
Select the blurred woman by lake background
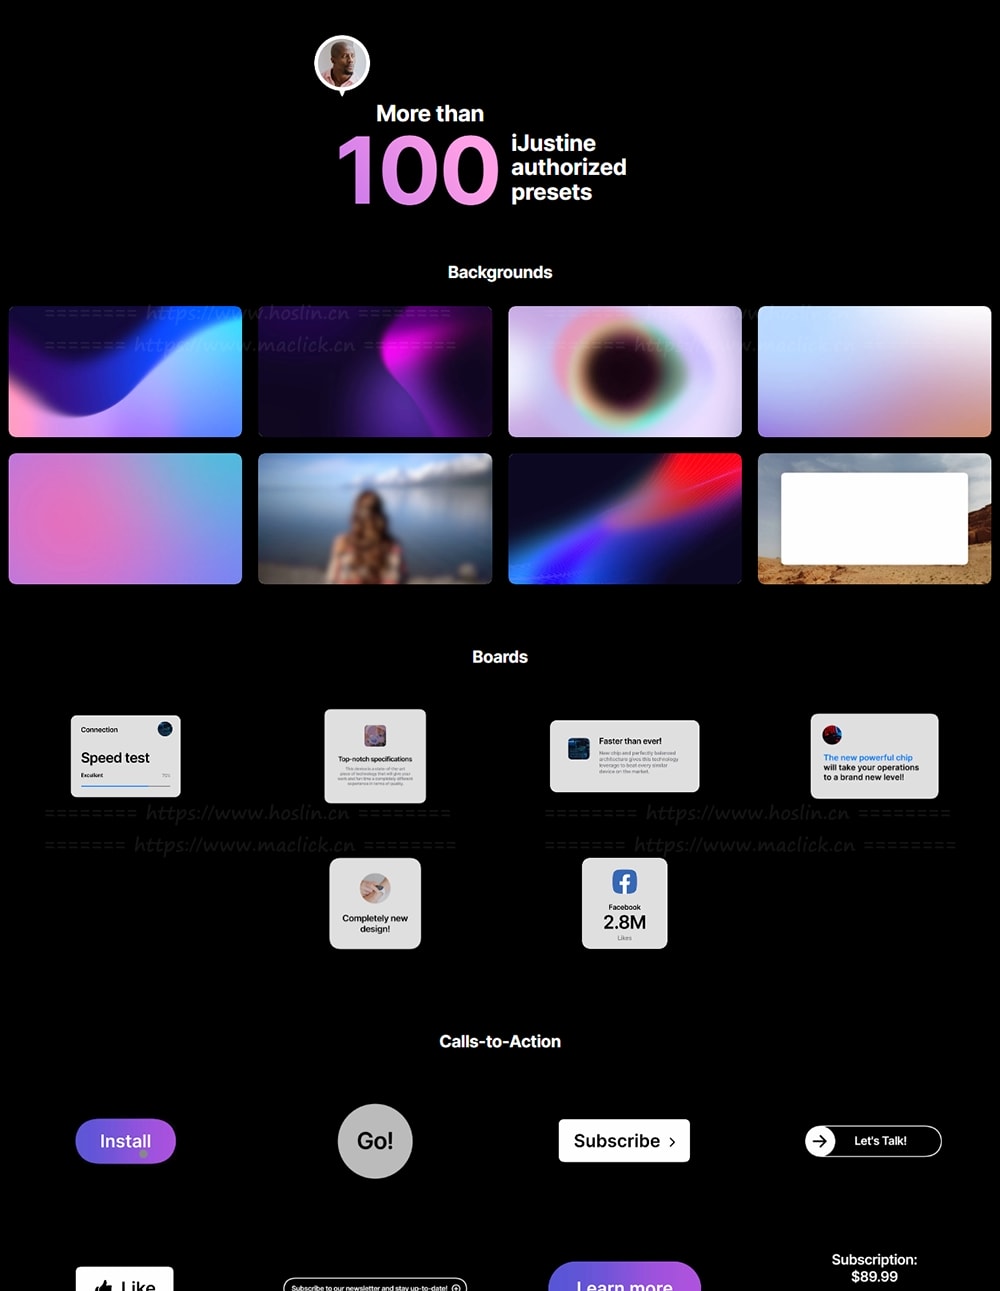[x=375, y=518]
